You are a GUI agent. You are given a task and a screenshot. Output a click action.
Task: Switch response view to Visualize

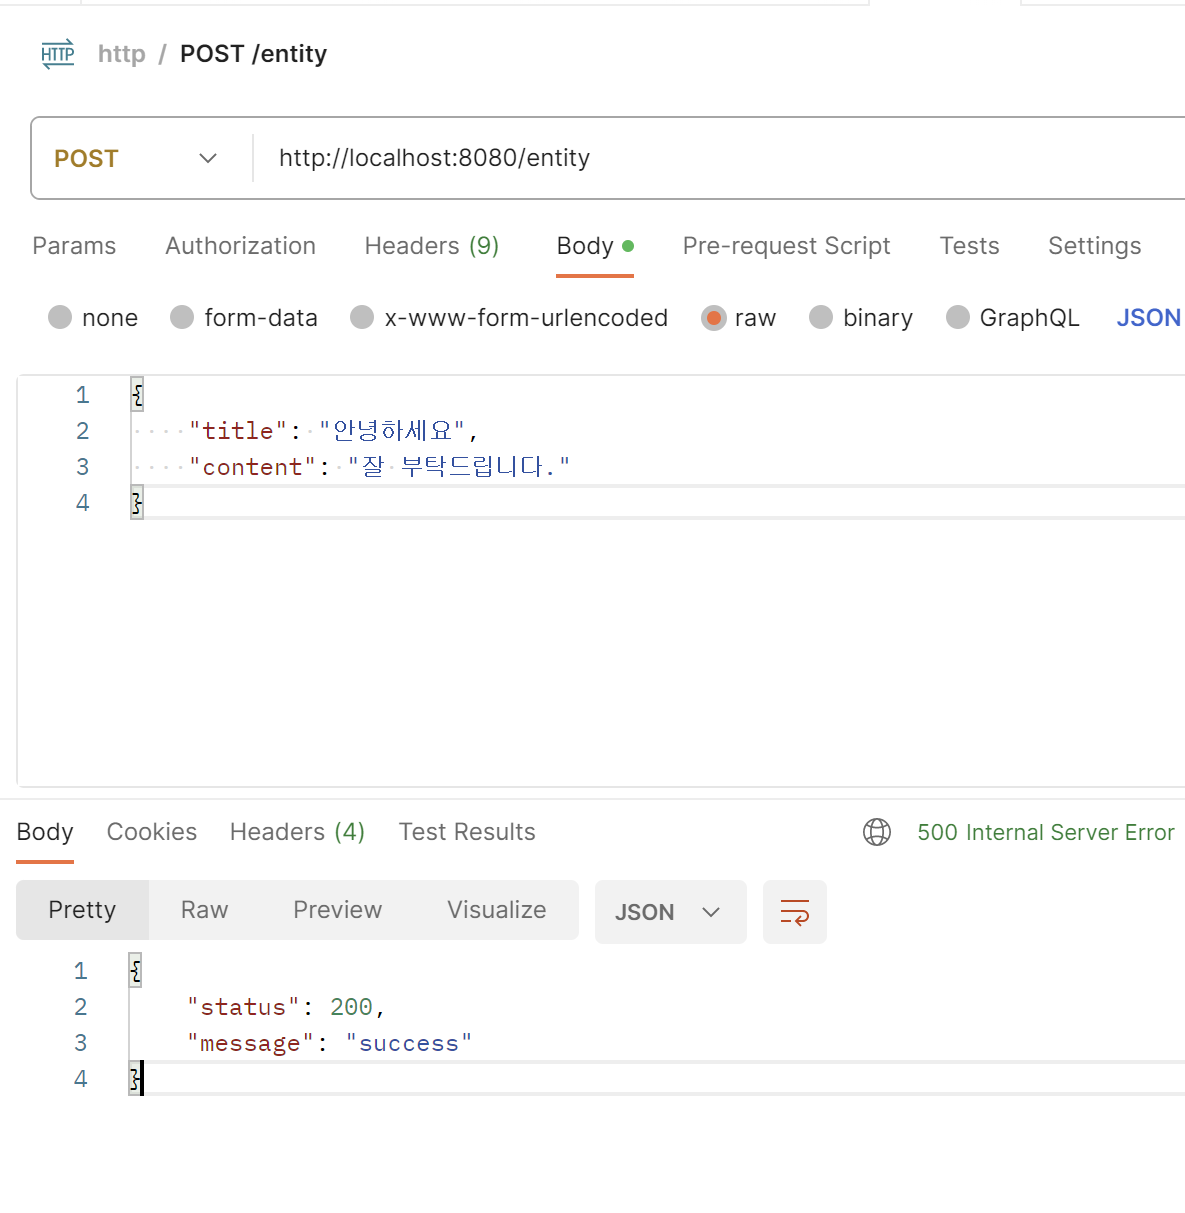(497, 910)
